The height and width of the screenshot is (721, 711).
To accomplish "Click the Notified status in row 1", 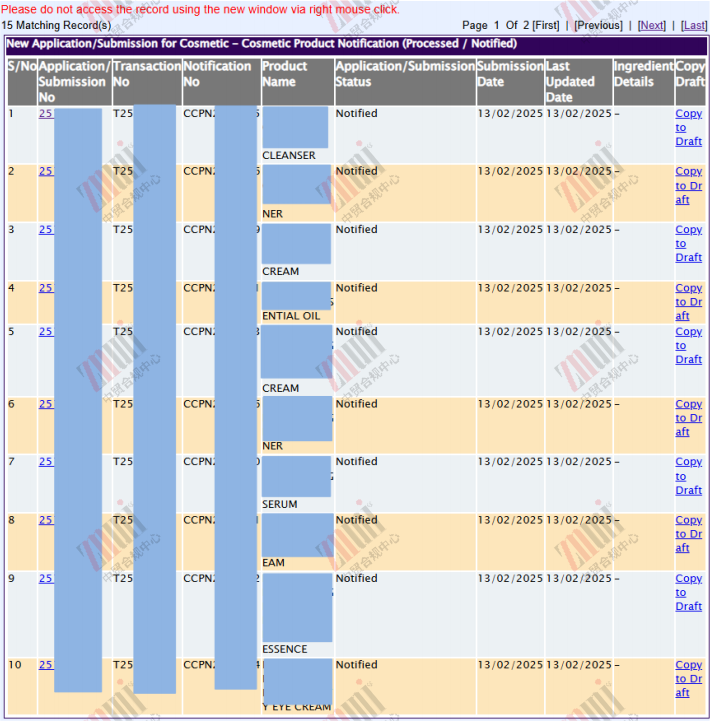I will pyautogui.click(x=356, y=114).
